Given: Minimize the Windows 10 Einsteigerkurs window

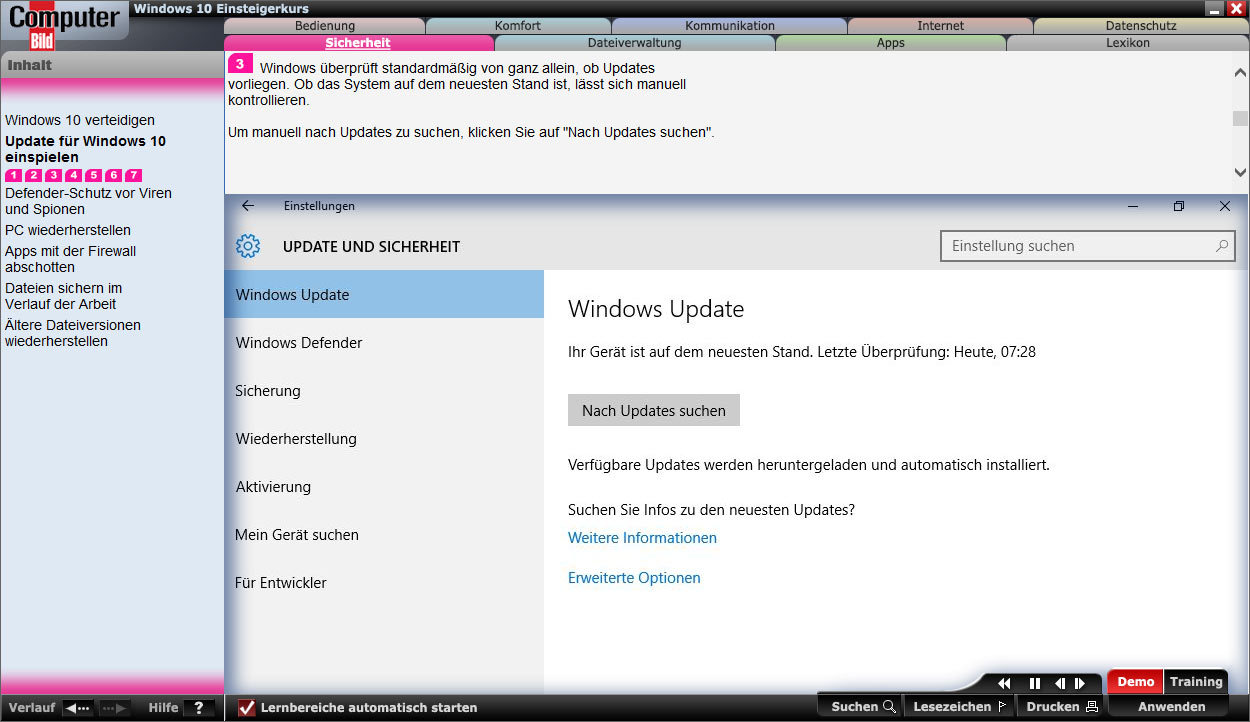Looking at the screenshot, I should click(x=1214, y=8).
